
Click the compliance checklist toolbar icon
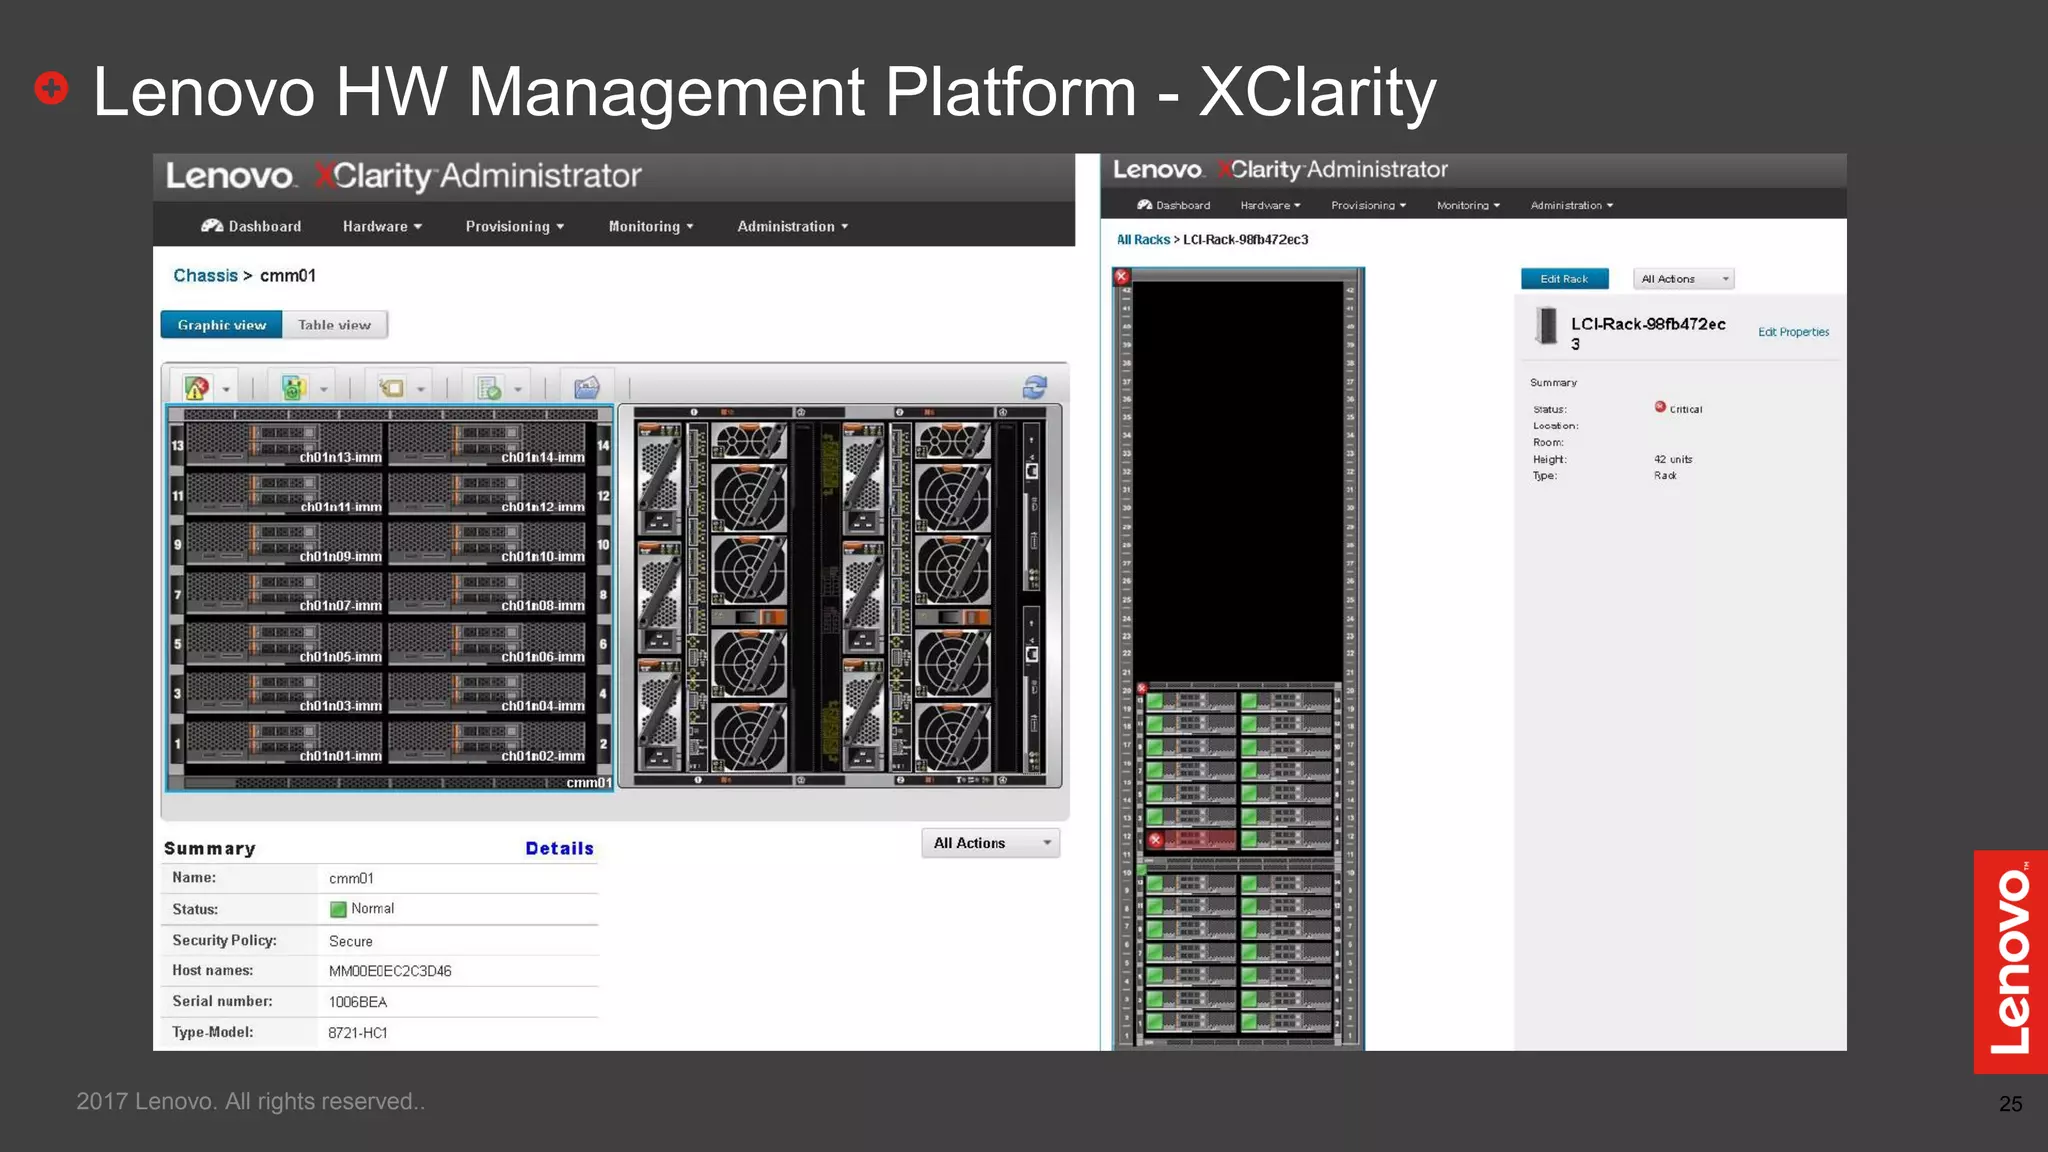488,388
